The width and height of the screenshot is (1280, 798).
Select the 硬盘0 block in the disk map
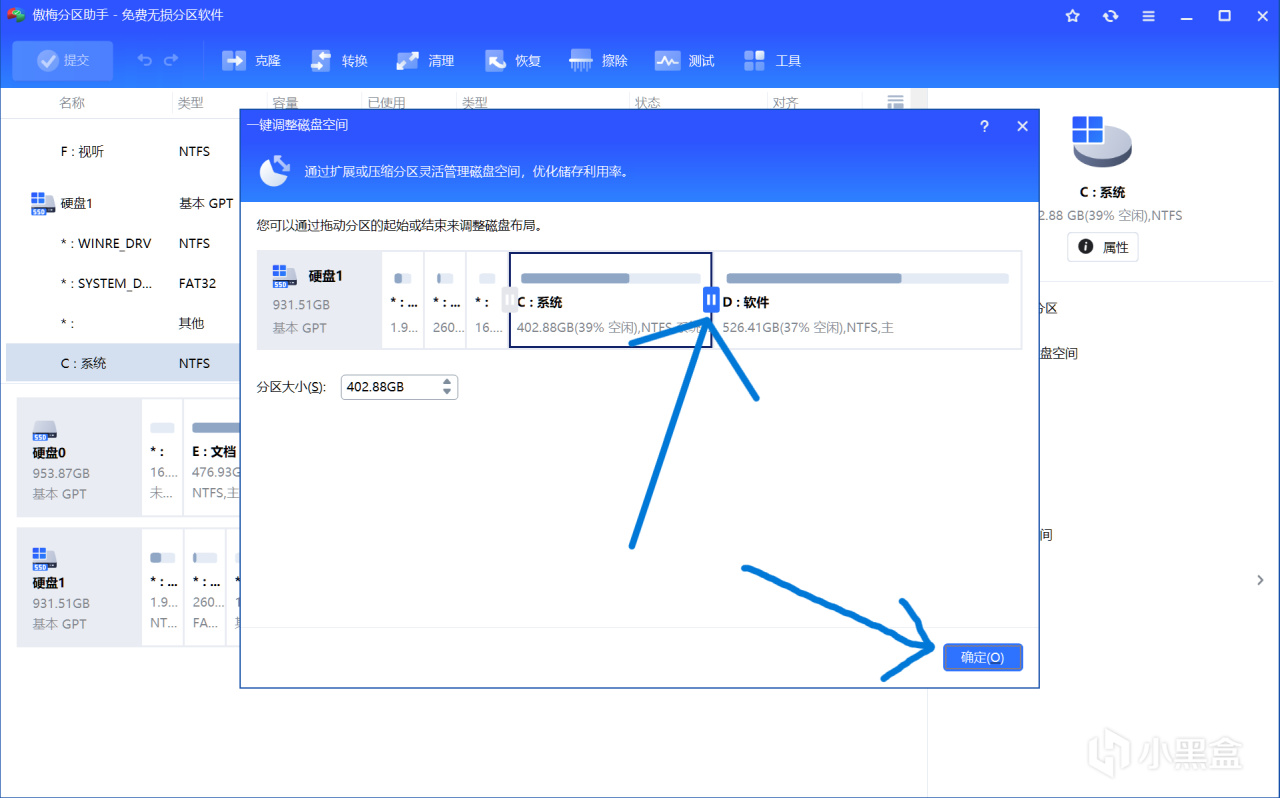[79, 457]
